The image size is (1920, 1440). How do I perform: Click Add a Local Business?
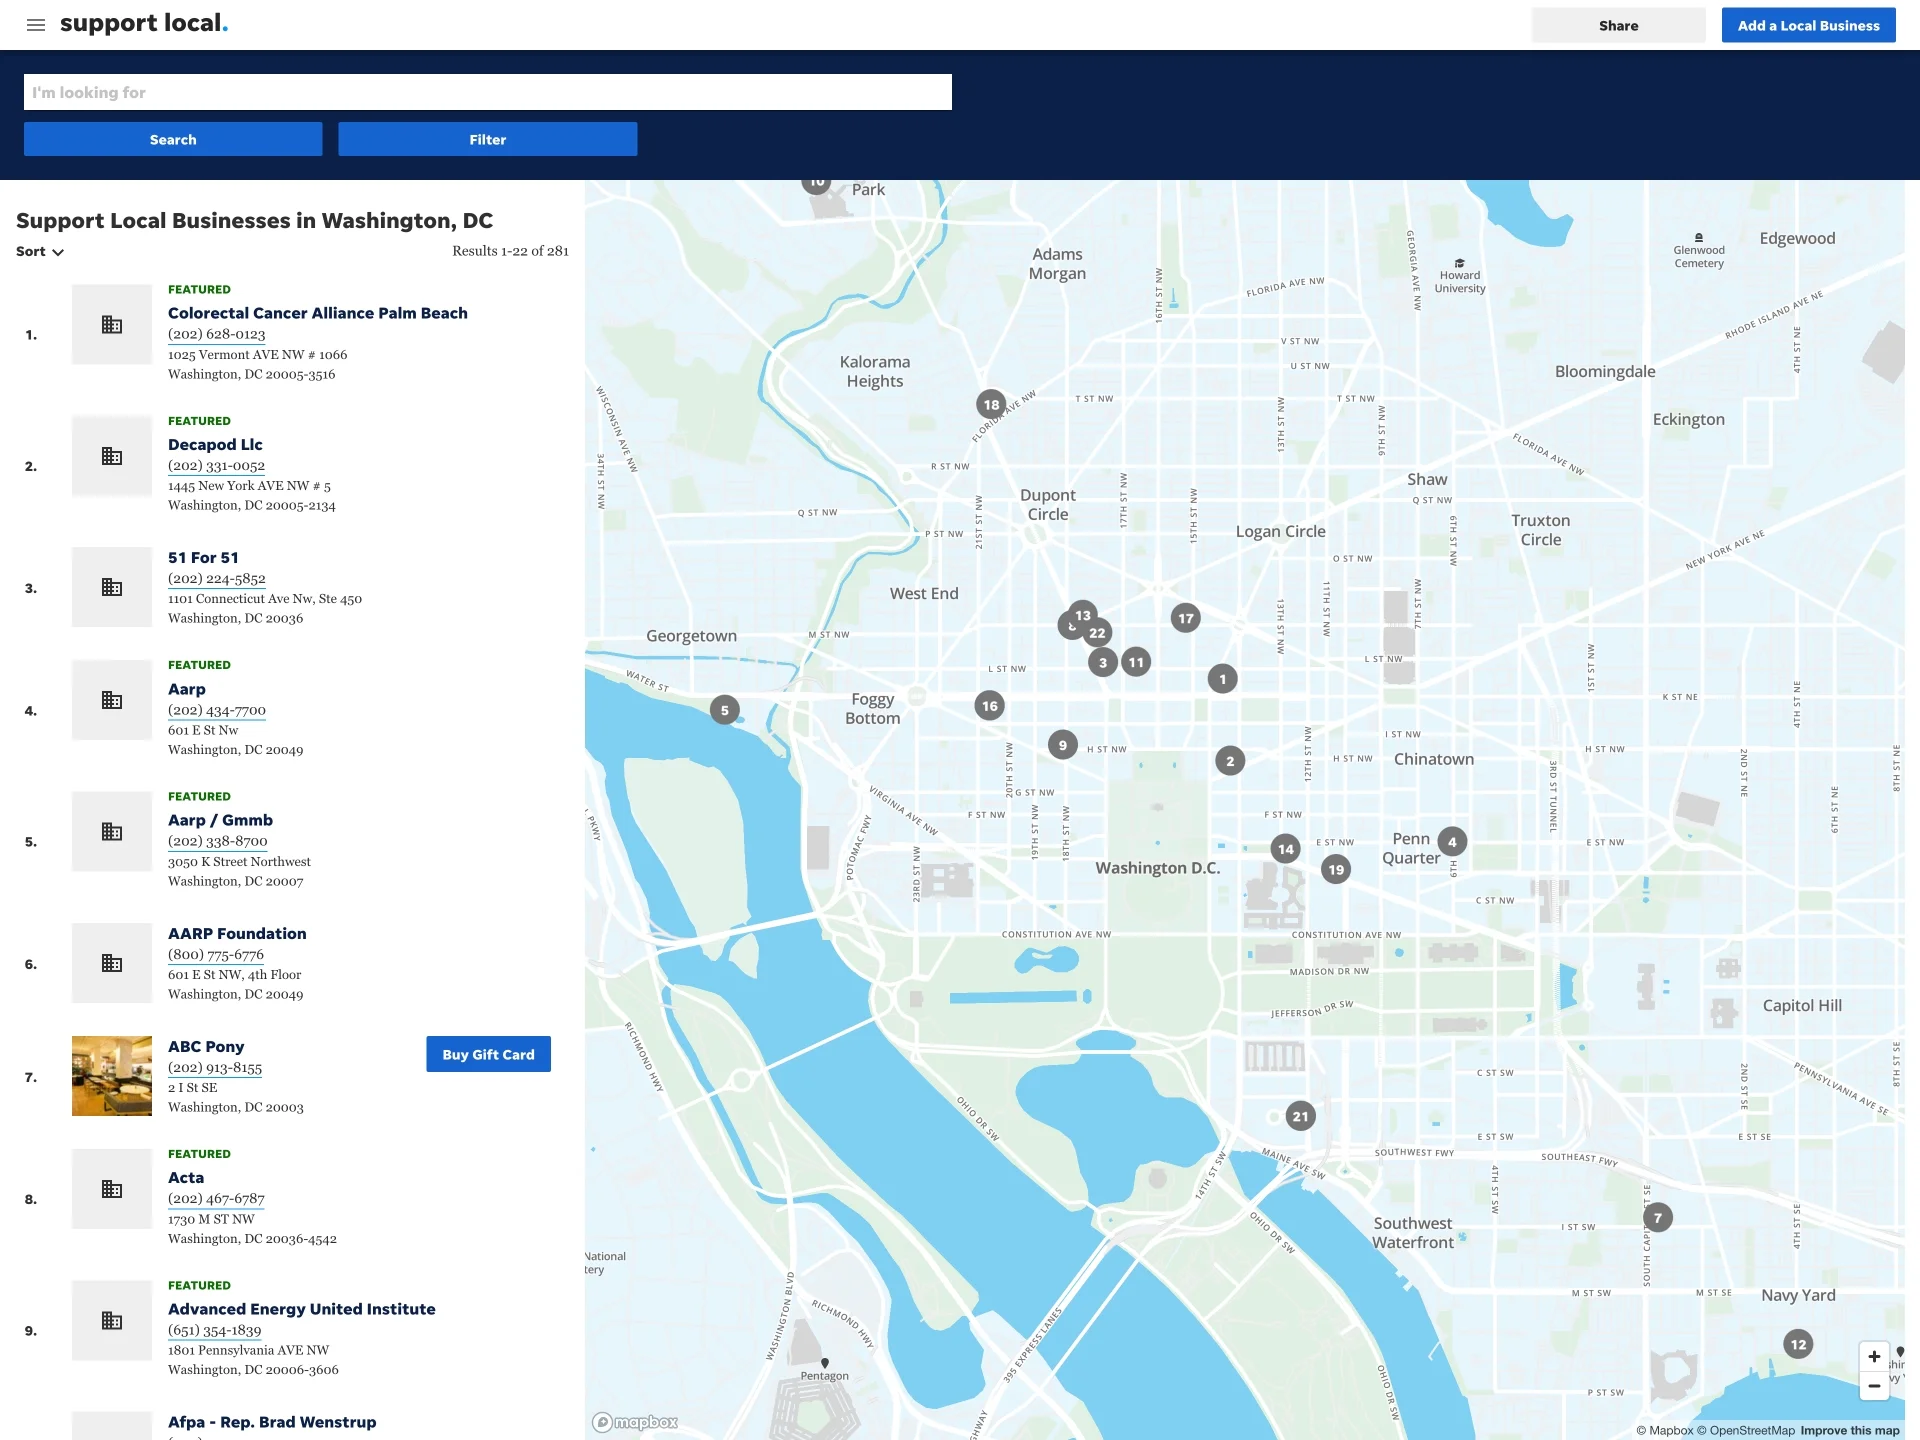click(1808, 25)
